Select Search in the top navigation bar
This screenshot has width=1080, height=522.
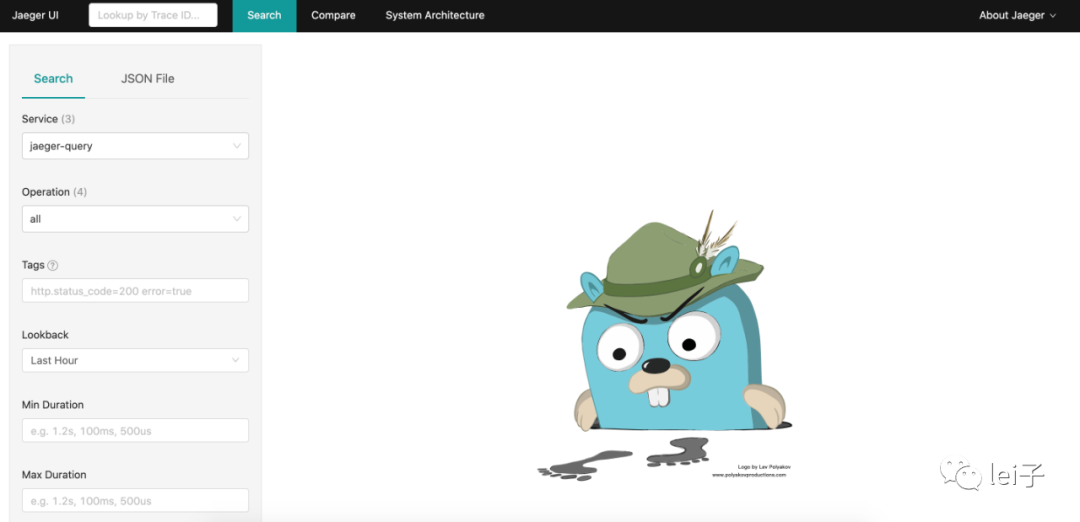tap(264, 15)
